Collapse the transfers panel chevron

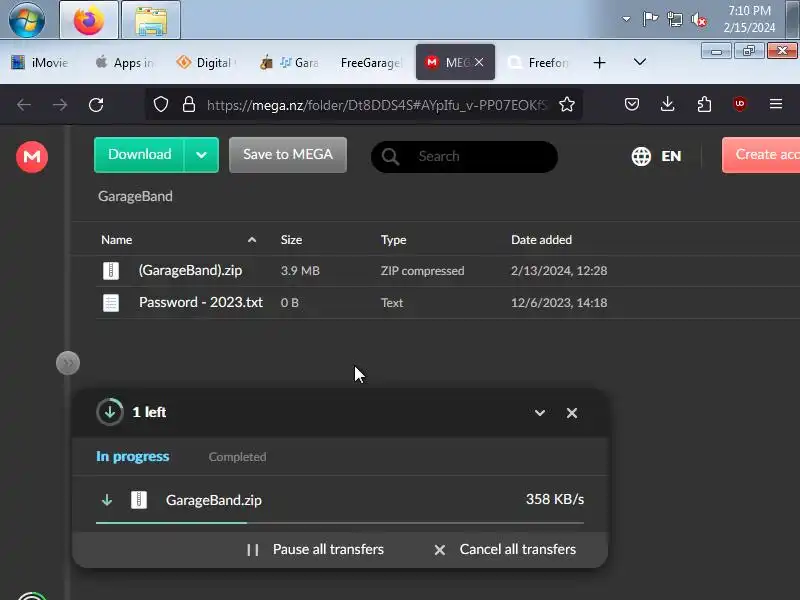[x=540, y=413]
